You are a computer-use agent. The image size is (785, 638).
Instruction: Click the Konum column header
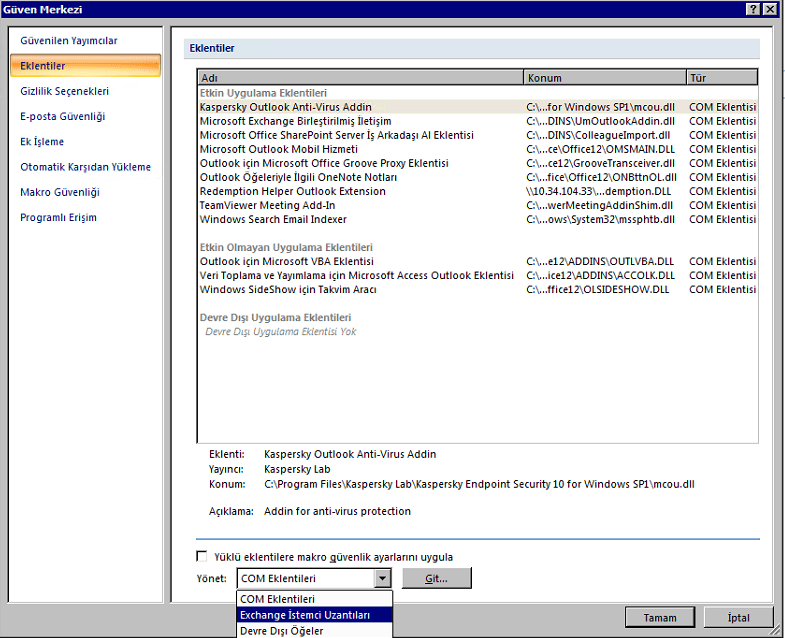605,78
